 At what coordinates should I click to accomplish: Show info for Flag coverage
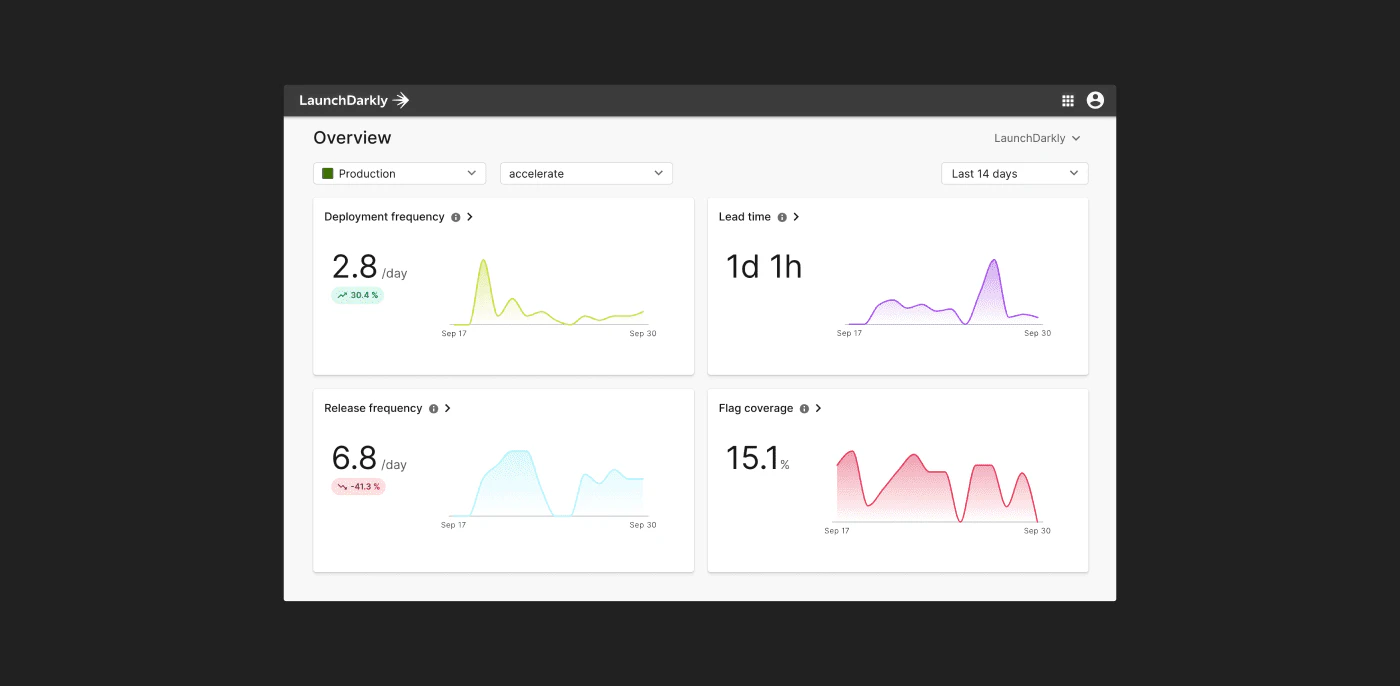tap(804, 409)
